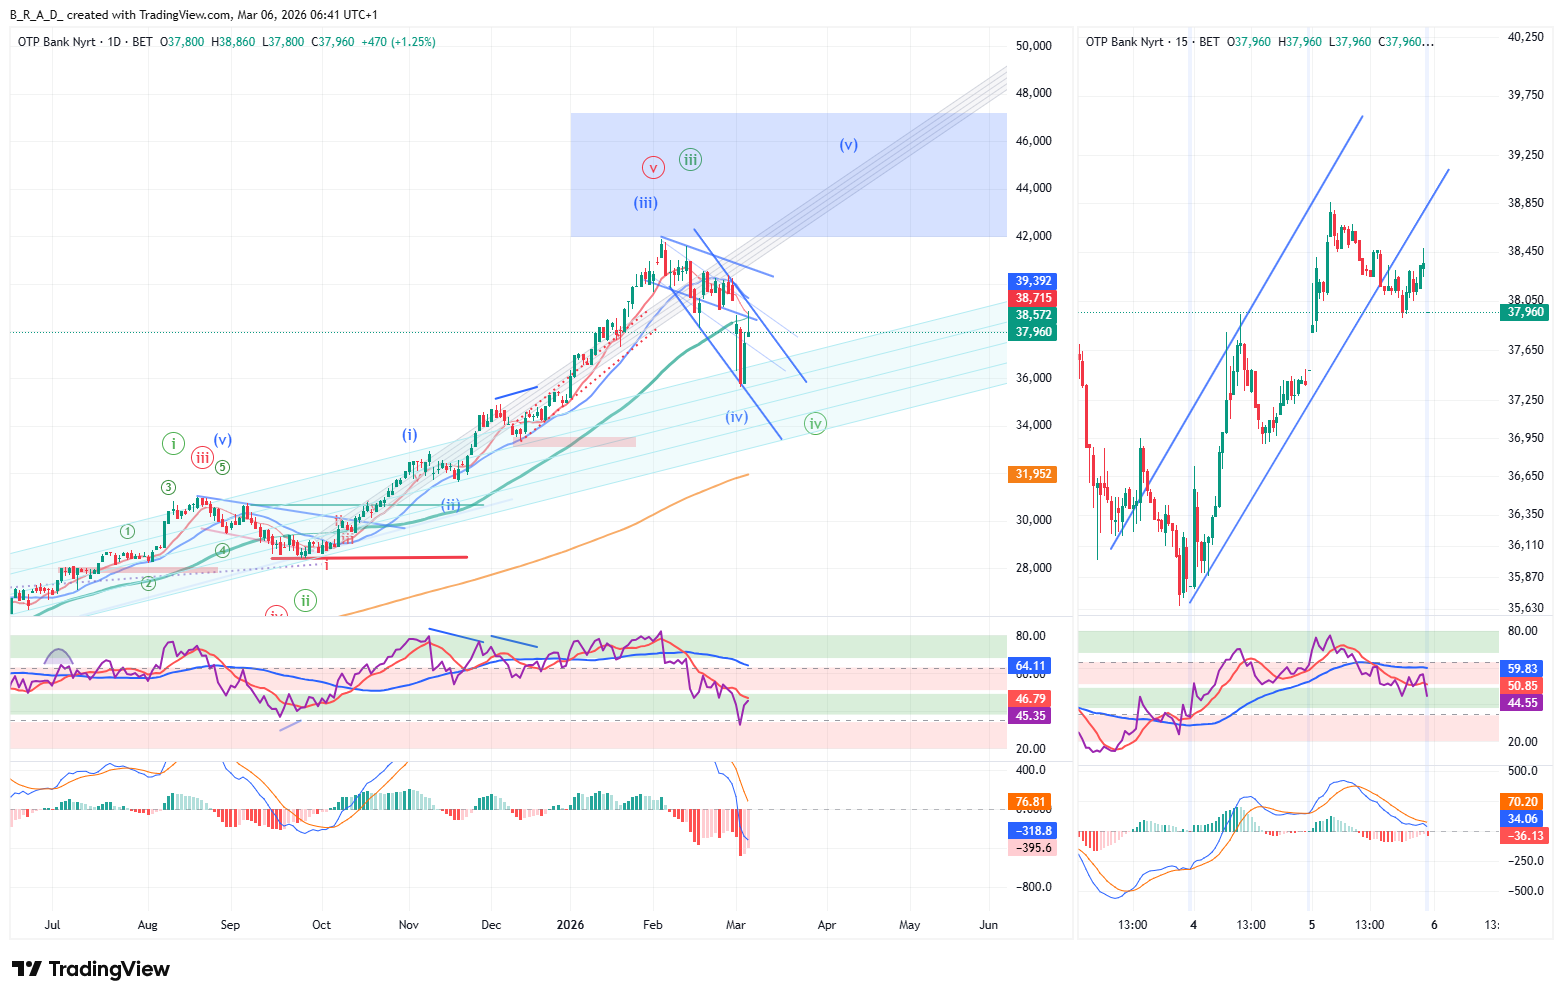Click the blue 39,392 price label
Image resolution: width=1563 pixels, height=999 pixels.
[1033, 281]
